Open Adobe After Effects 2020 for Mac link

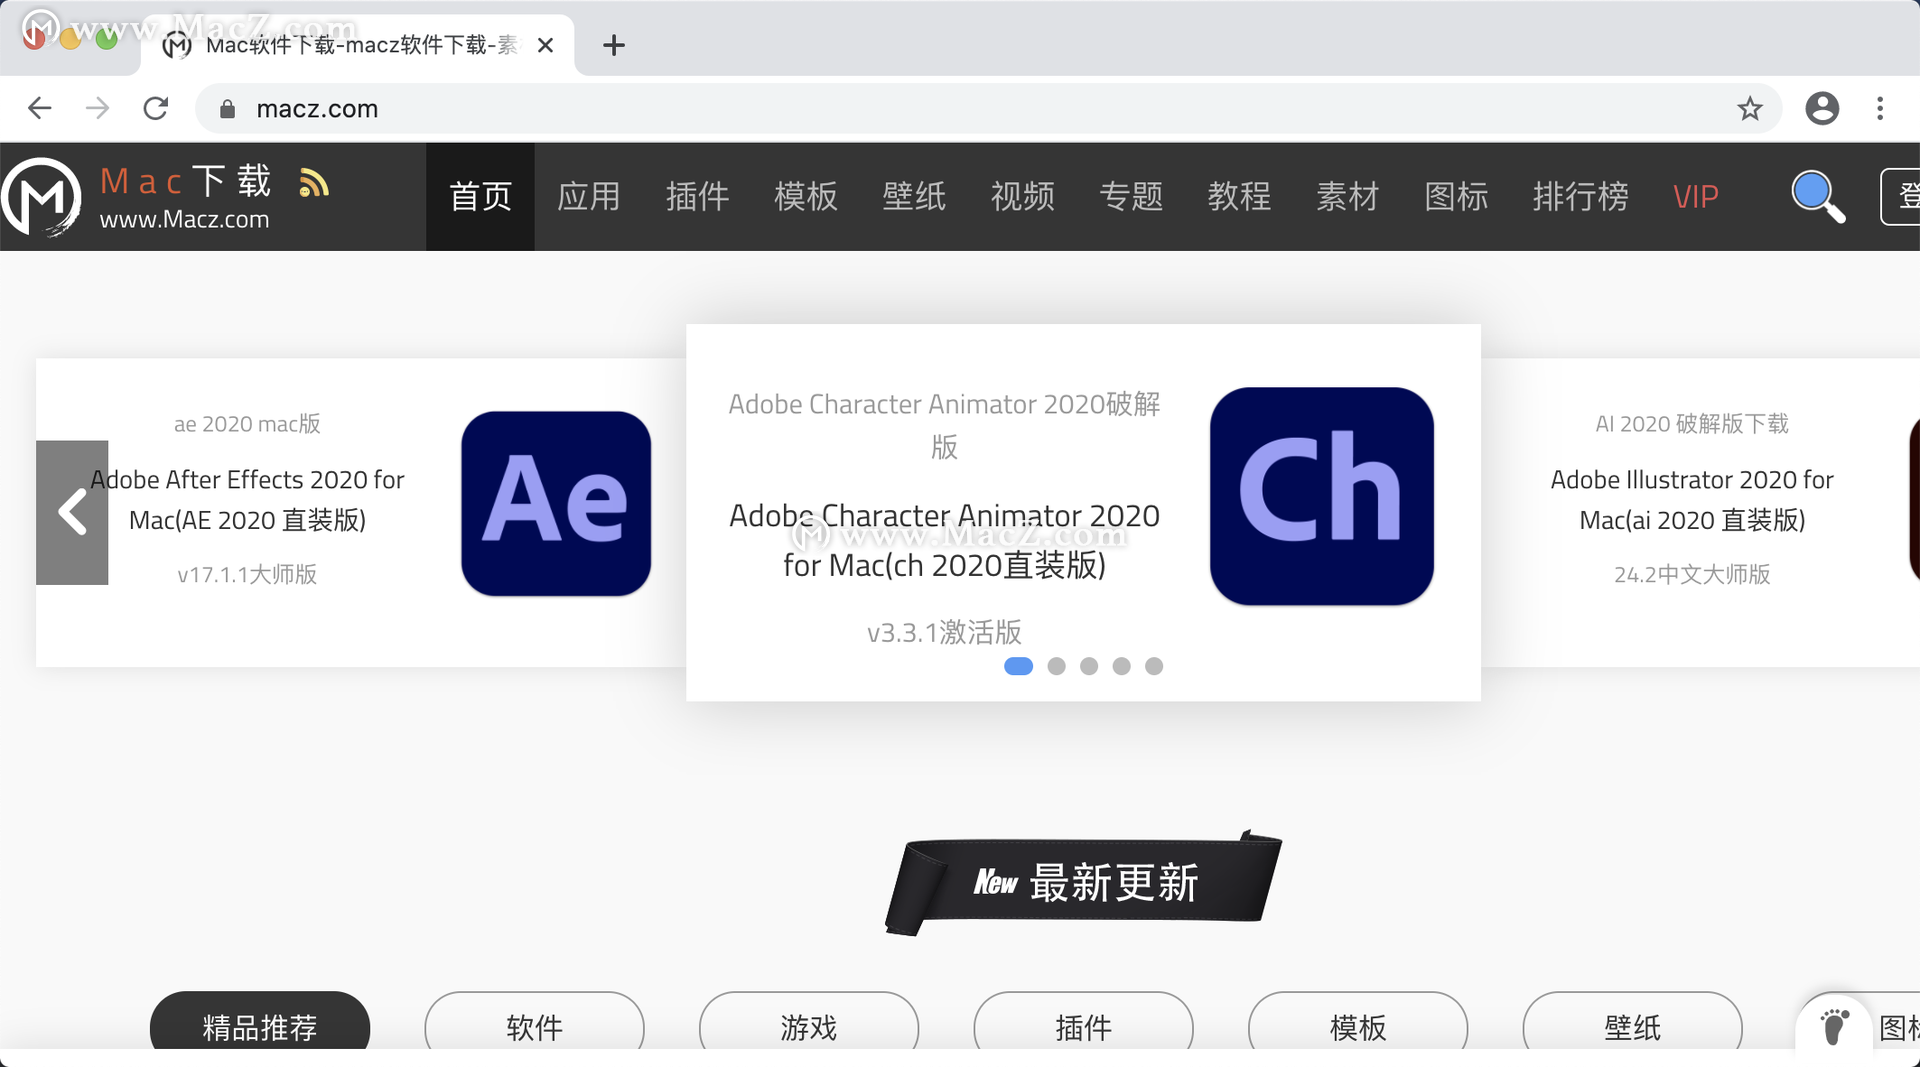pos(247,500)
